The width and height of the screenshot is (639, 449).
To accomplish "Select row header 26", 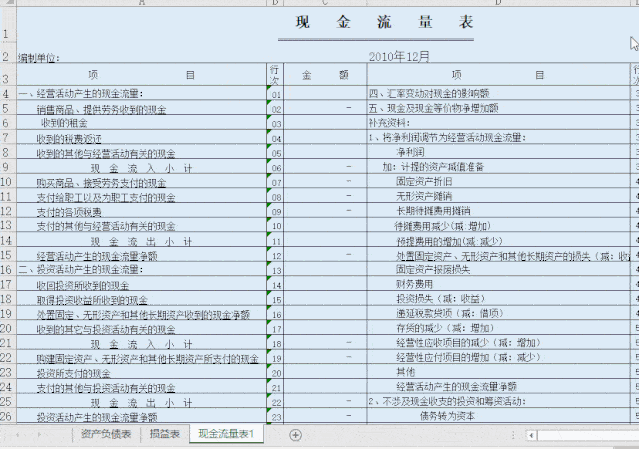I will [7, 416].
